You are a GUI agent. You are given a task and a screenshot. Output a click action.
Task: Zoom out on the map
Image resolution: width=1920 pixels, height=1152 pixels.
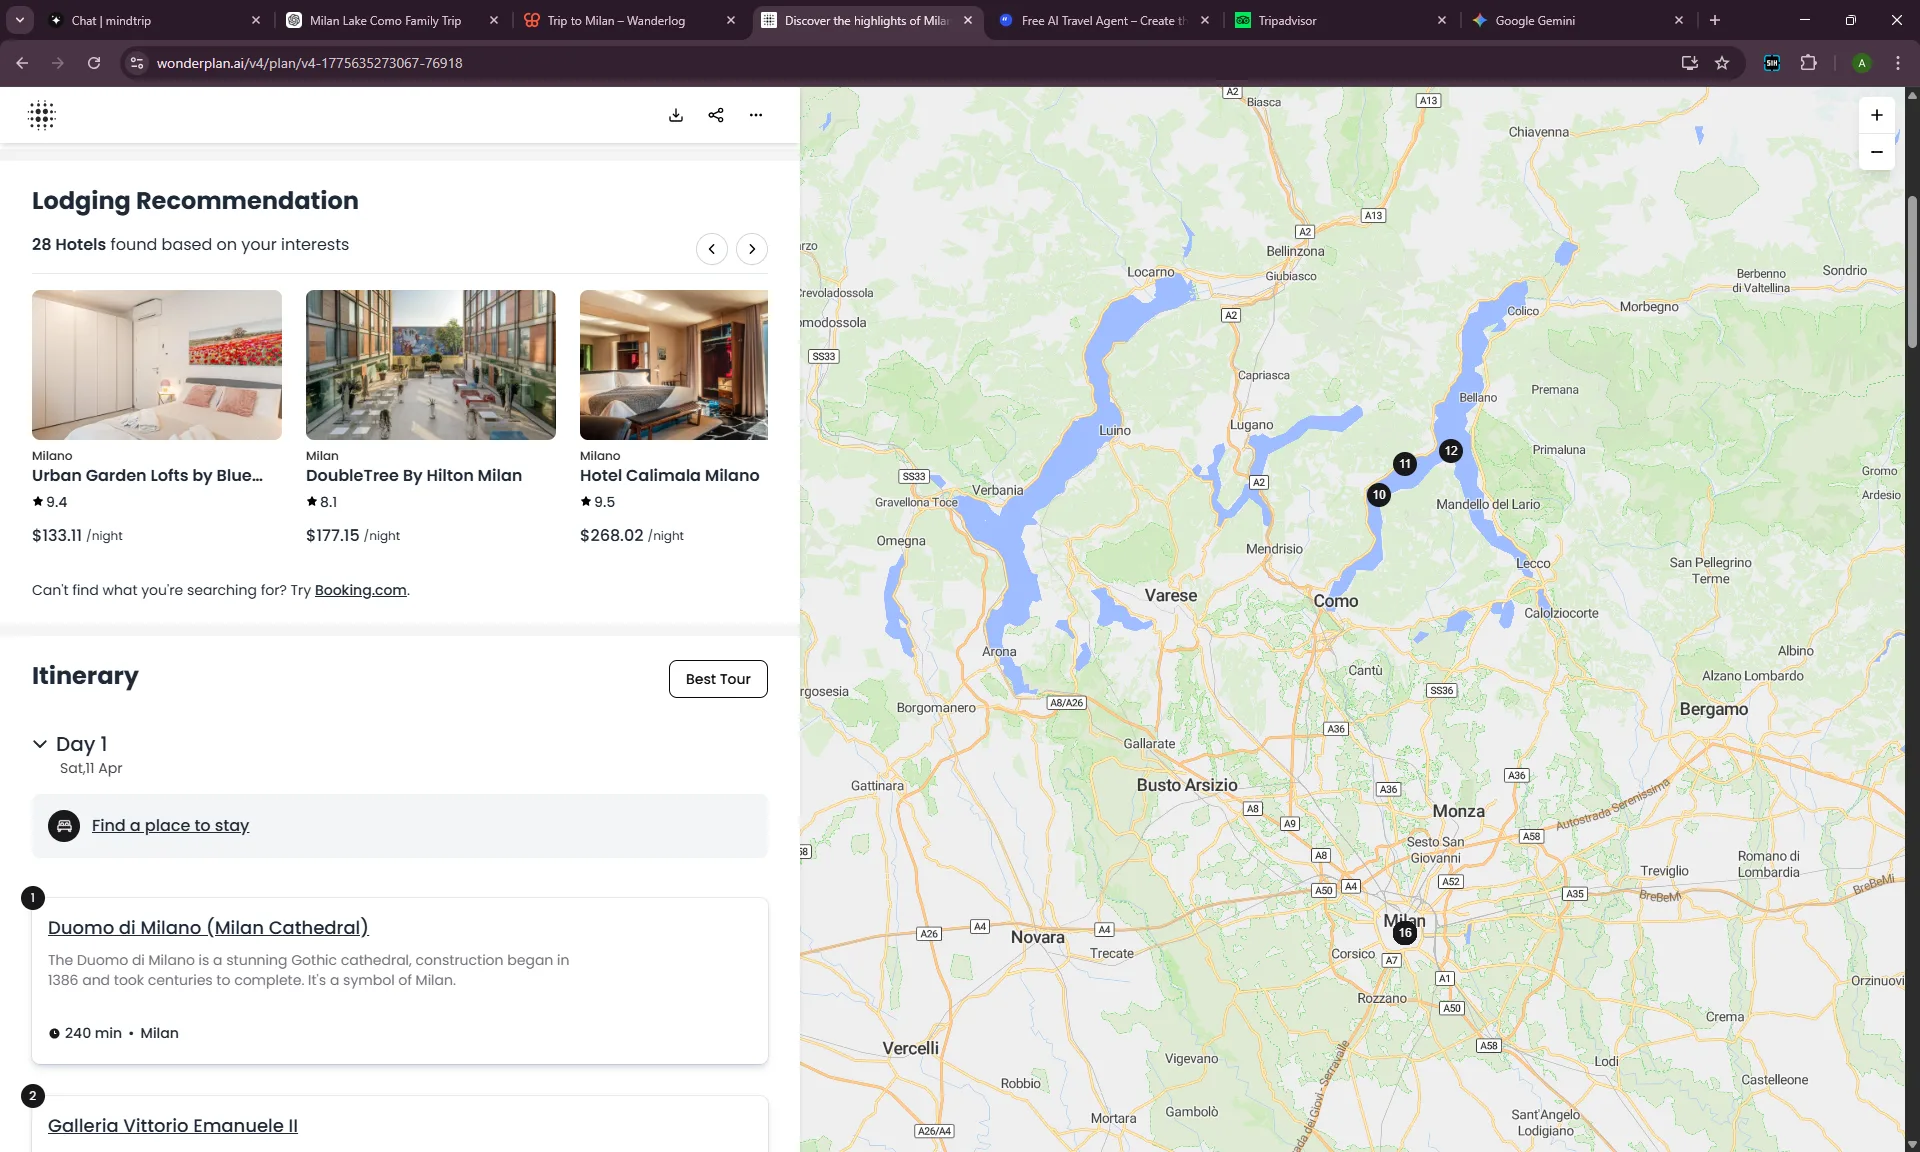point(1877,152)
